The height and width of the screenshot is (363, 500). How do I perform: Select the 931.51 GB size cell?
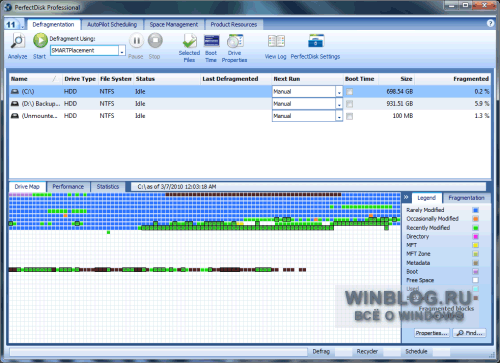(400, 104)
